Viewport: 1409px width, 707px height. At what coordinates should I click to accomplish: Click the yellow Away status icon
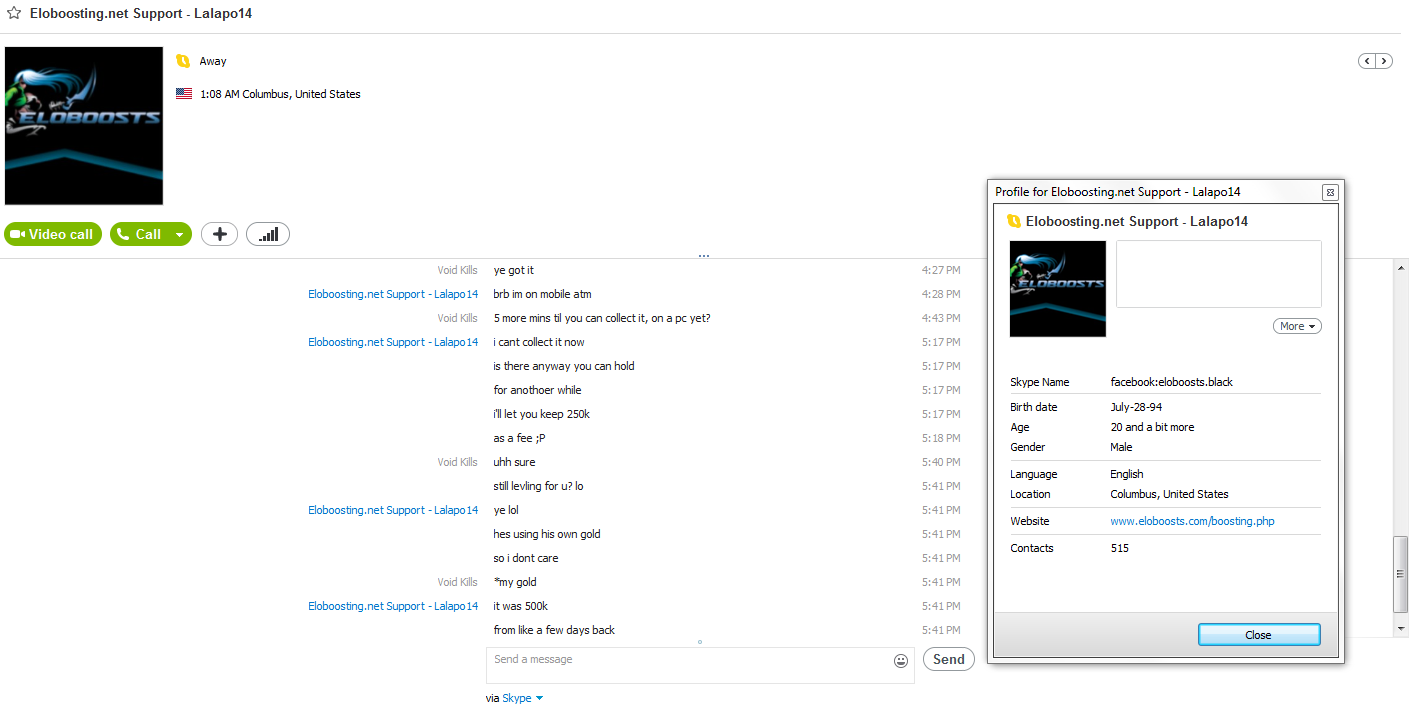[x=183, y=61]
